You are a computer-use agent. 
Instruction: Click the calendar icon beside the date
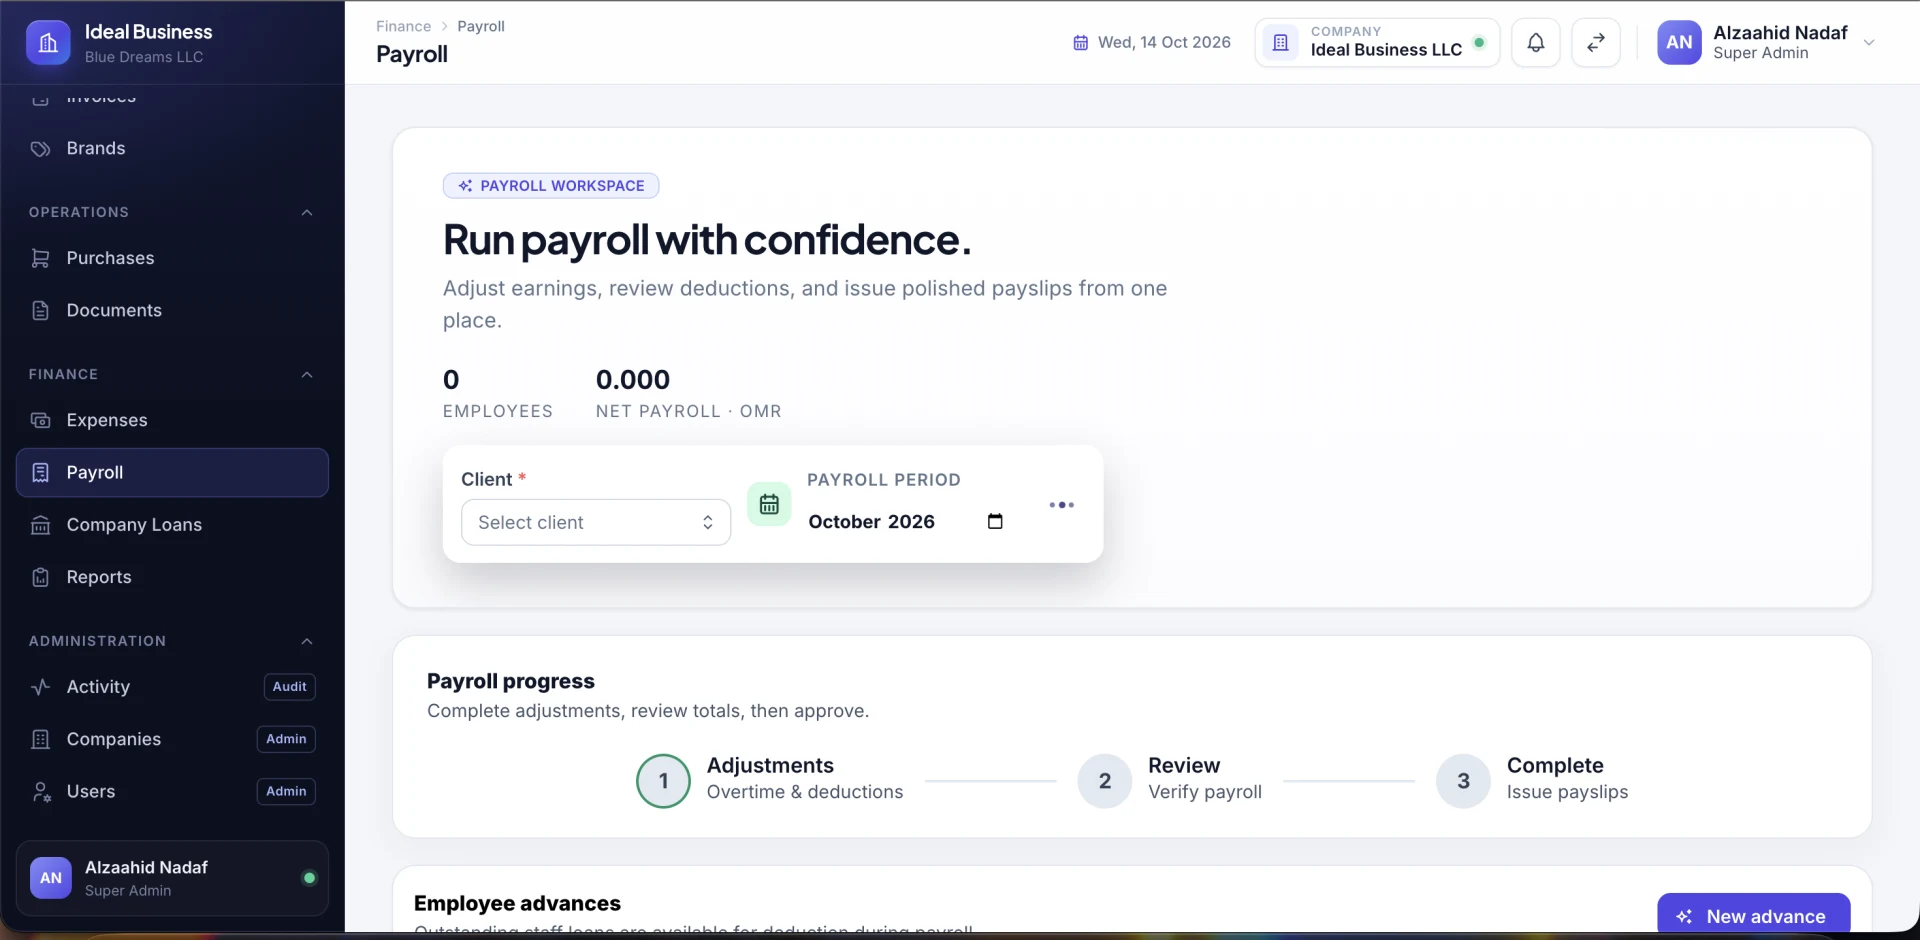[1080, 43]
